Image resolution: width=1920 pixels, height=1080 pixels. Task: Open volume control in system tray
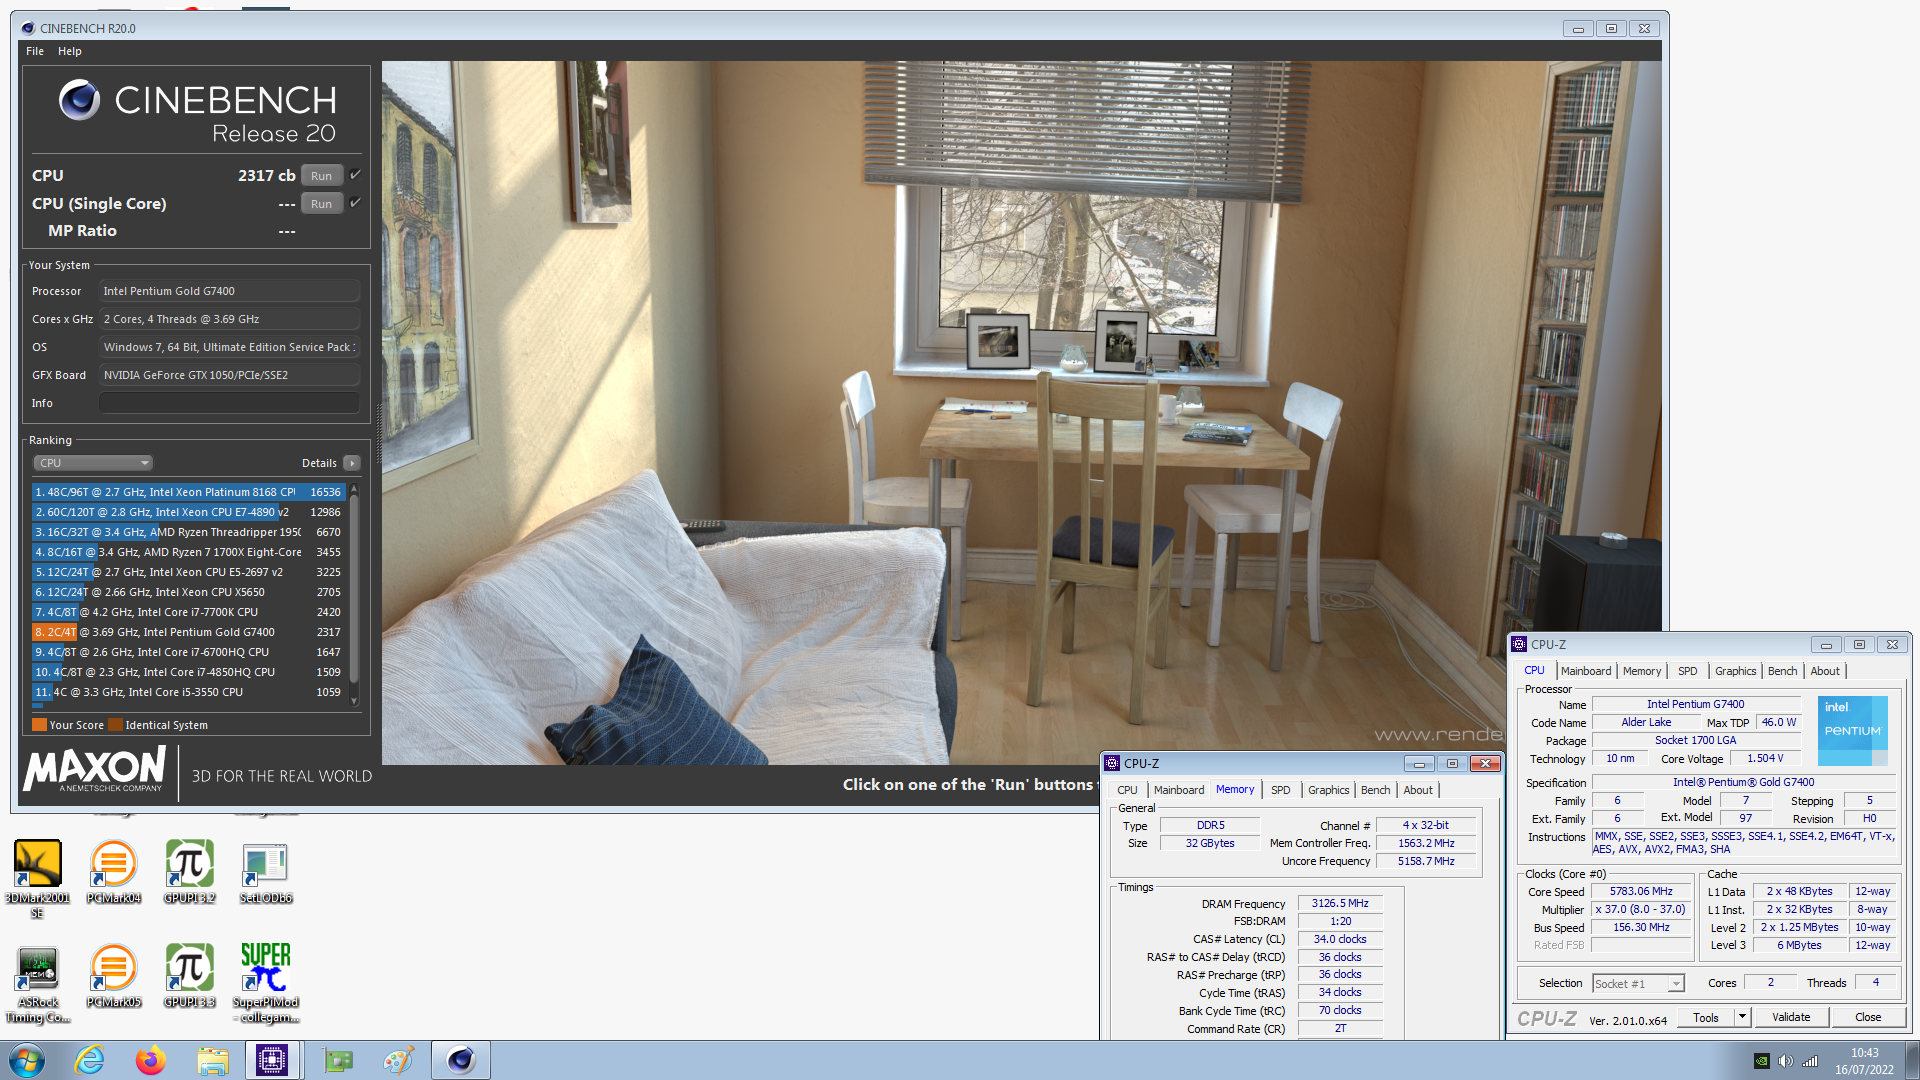pos(1785,1061)
